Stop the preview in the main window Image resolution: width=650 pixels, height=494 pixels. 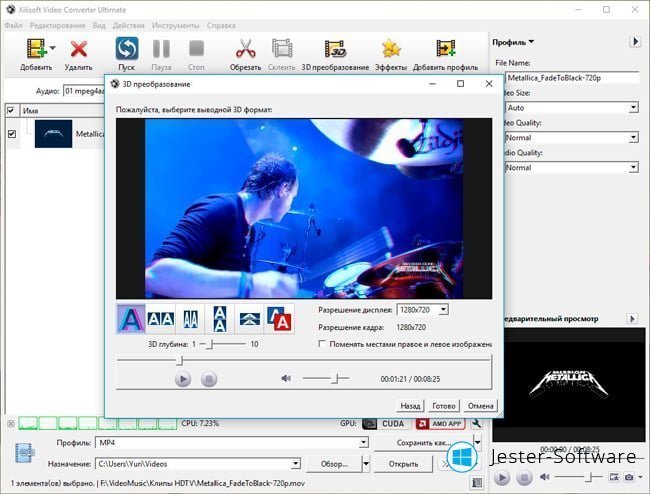pyautogui.click(x=524, y=477)
